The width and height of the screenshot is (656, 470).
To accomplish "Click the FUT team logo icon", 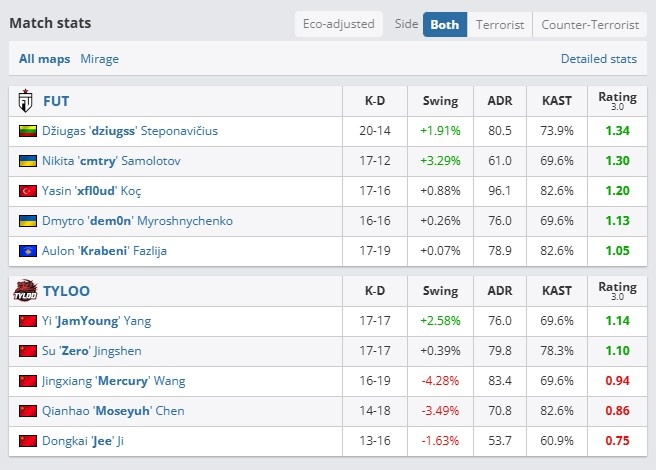I will 26,101.
